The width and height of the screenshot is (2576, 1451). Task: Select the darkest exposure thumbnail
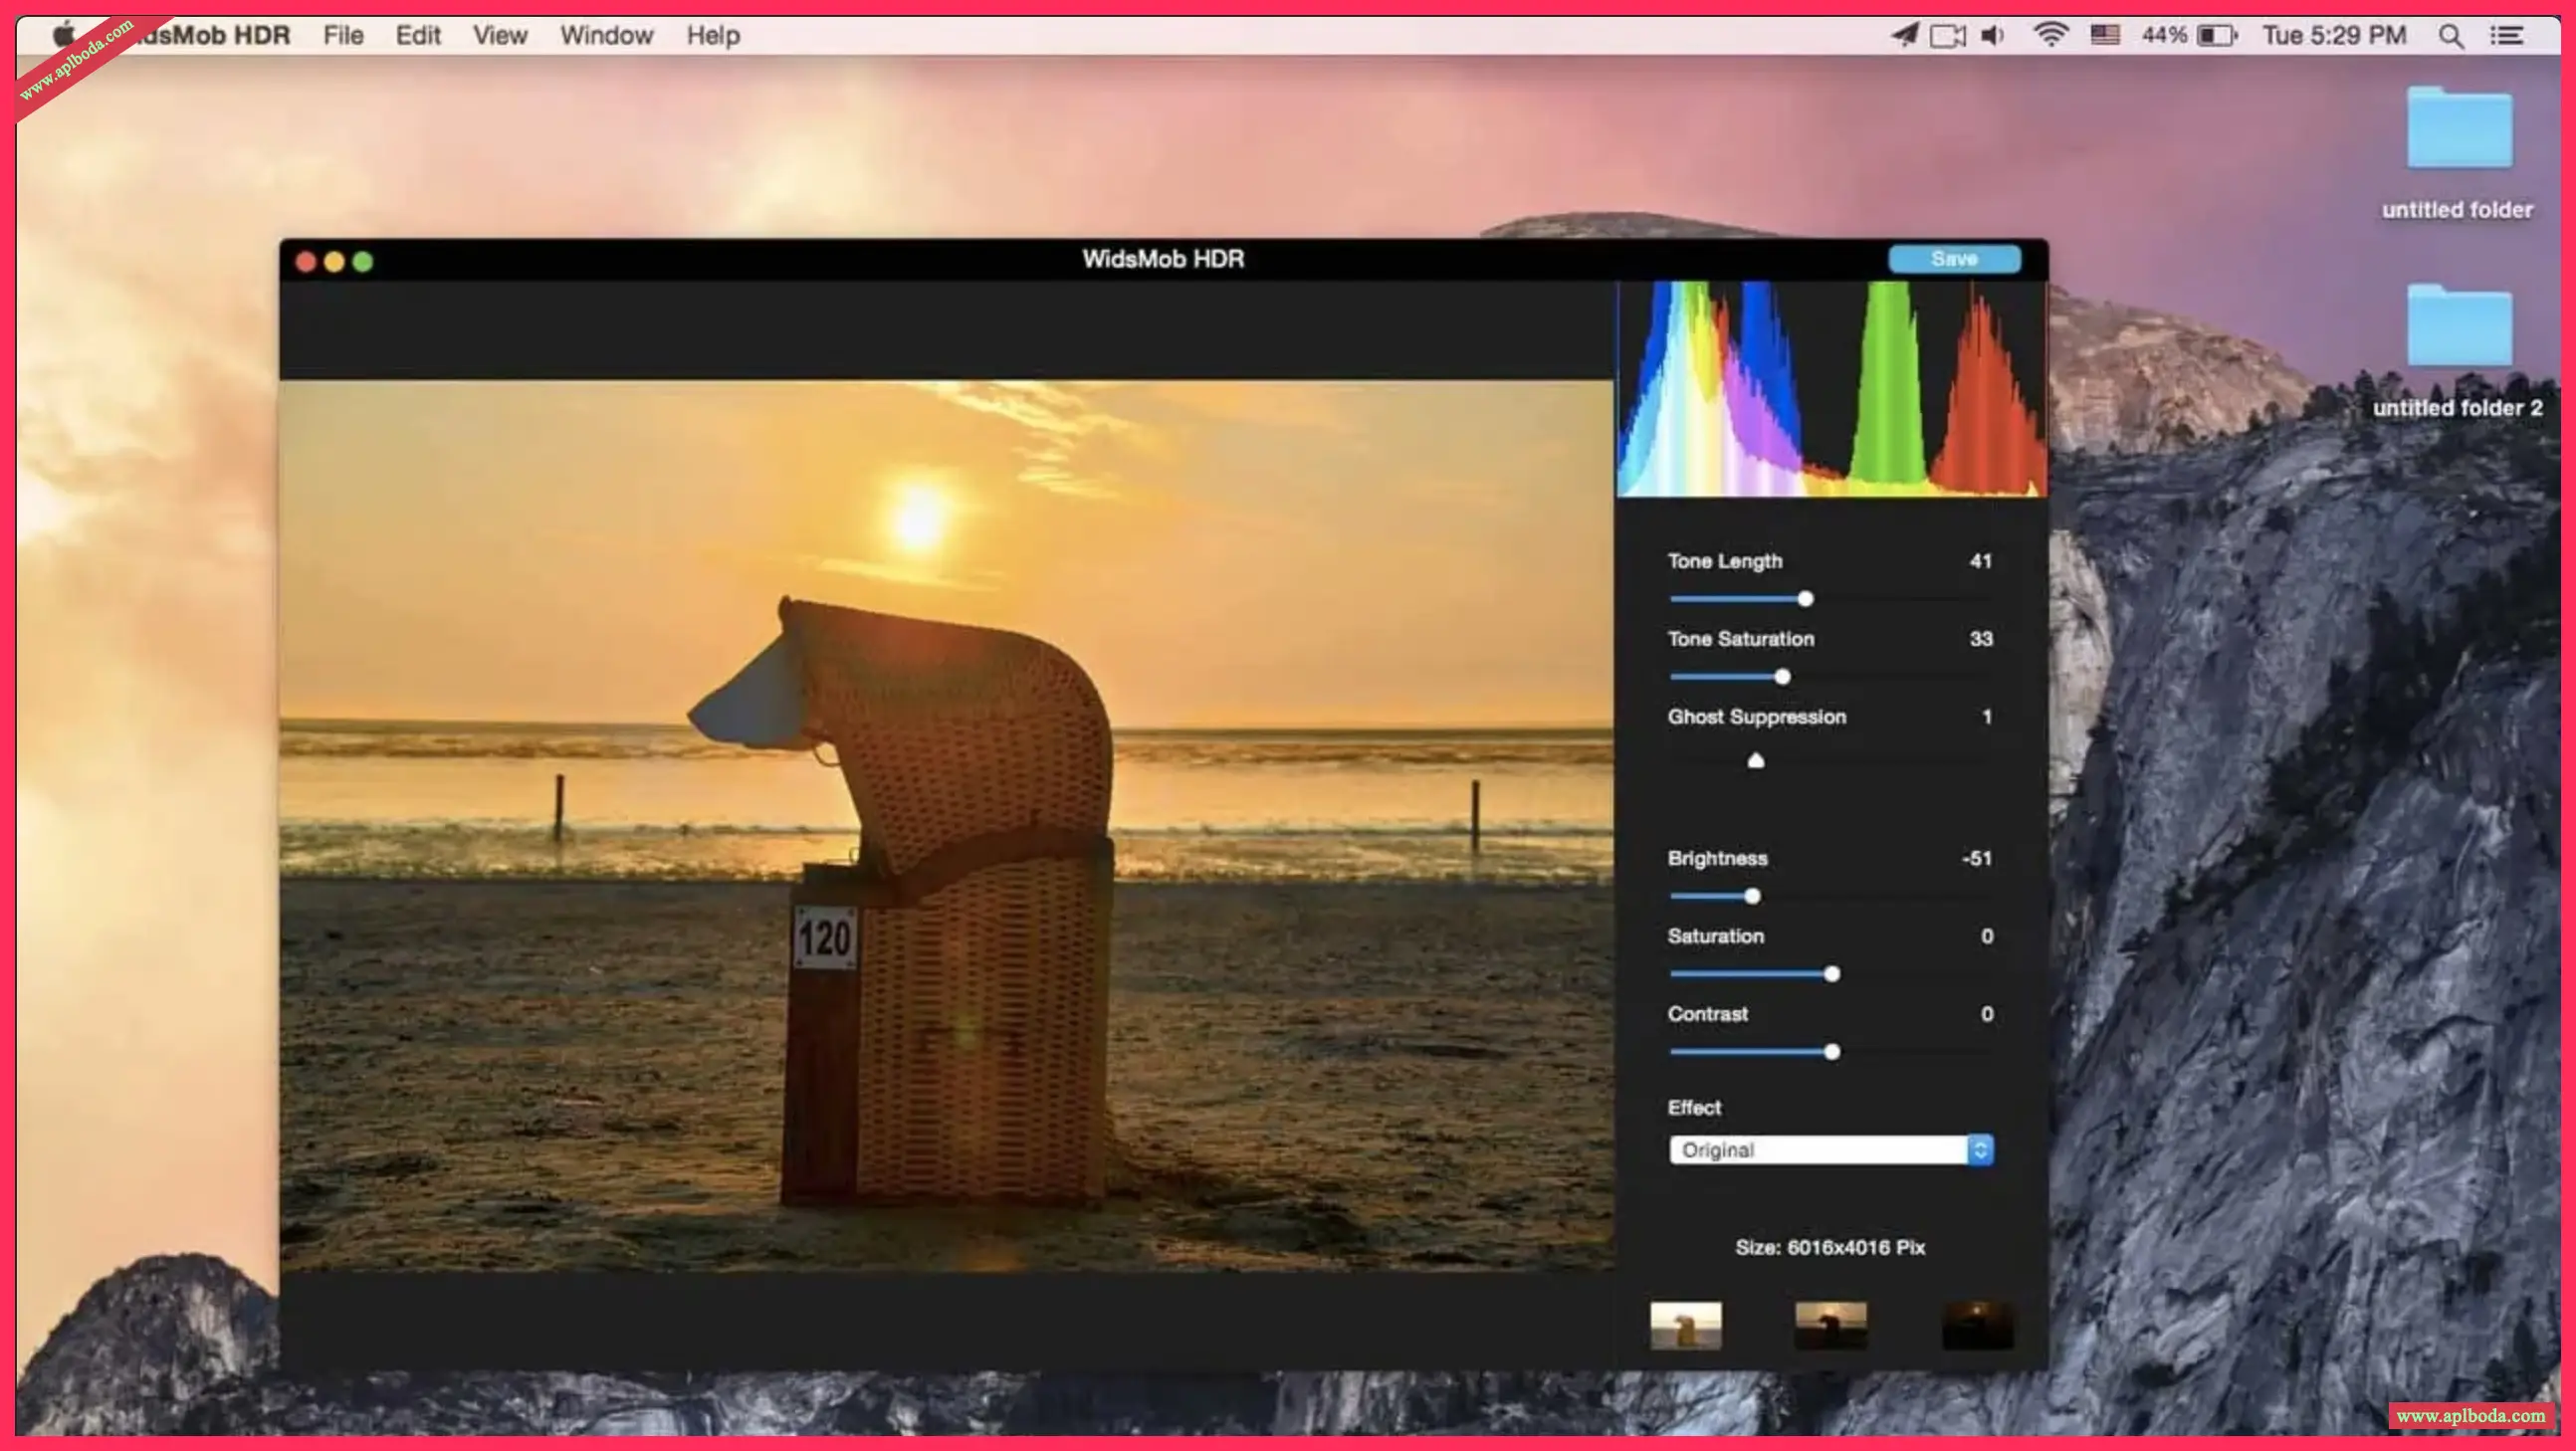pyautogui.click(x=1977, y=1326)
